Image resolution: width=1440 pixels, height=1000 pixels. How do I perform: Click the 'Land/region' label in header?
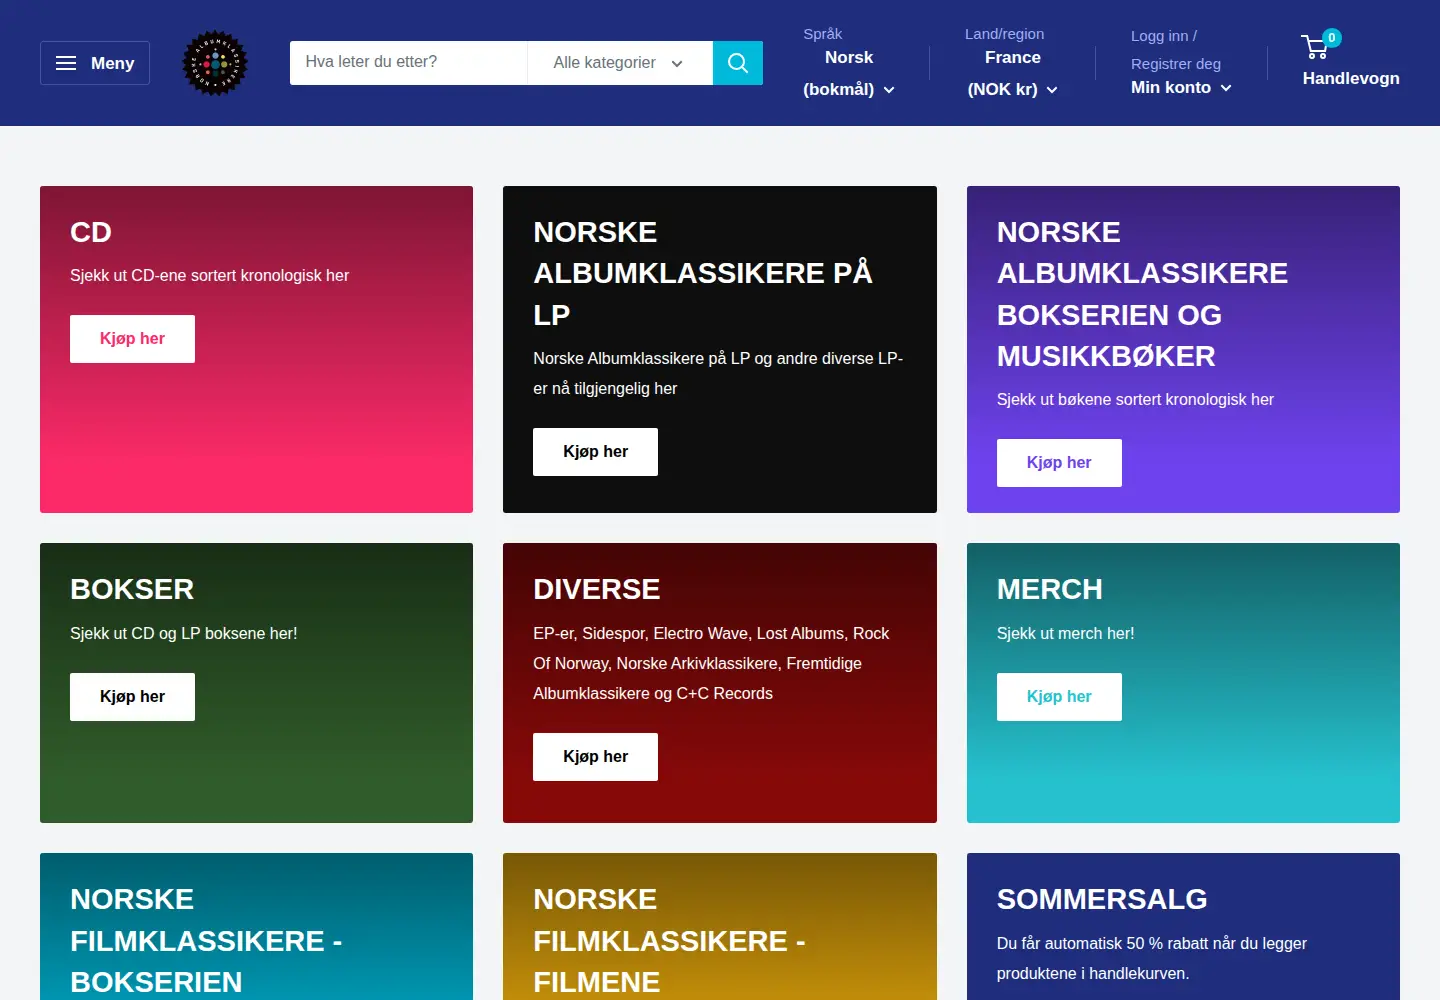[x=1004, y=34]
